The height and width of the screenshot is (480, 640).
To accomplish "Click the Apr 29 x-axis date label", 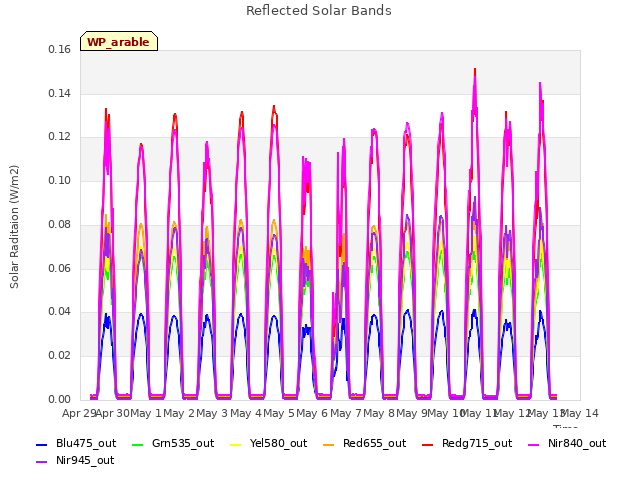I will 79,413.
